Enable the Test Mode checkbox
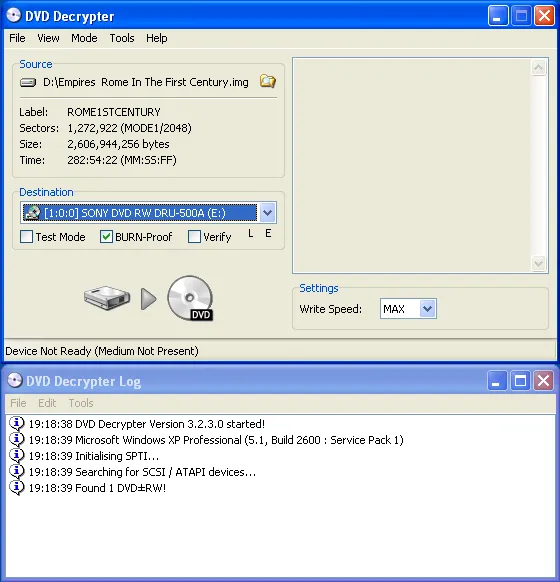 point(26,236)
